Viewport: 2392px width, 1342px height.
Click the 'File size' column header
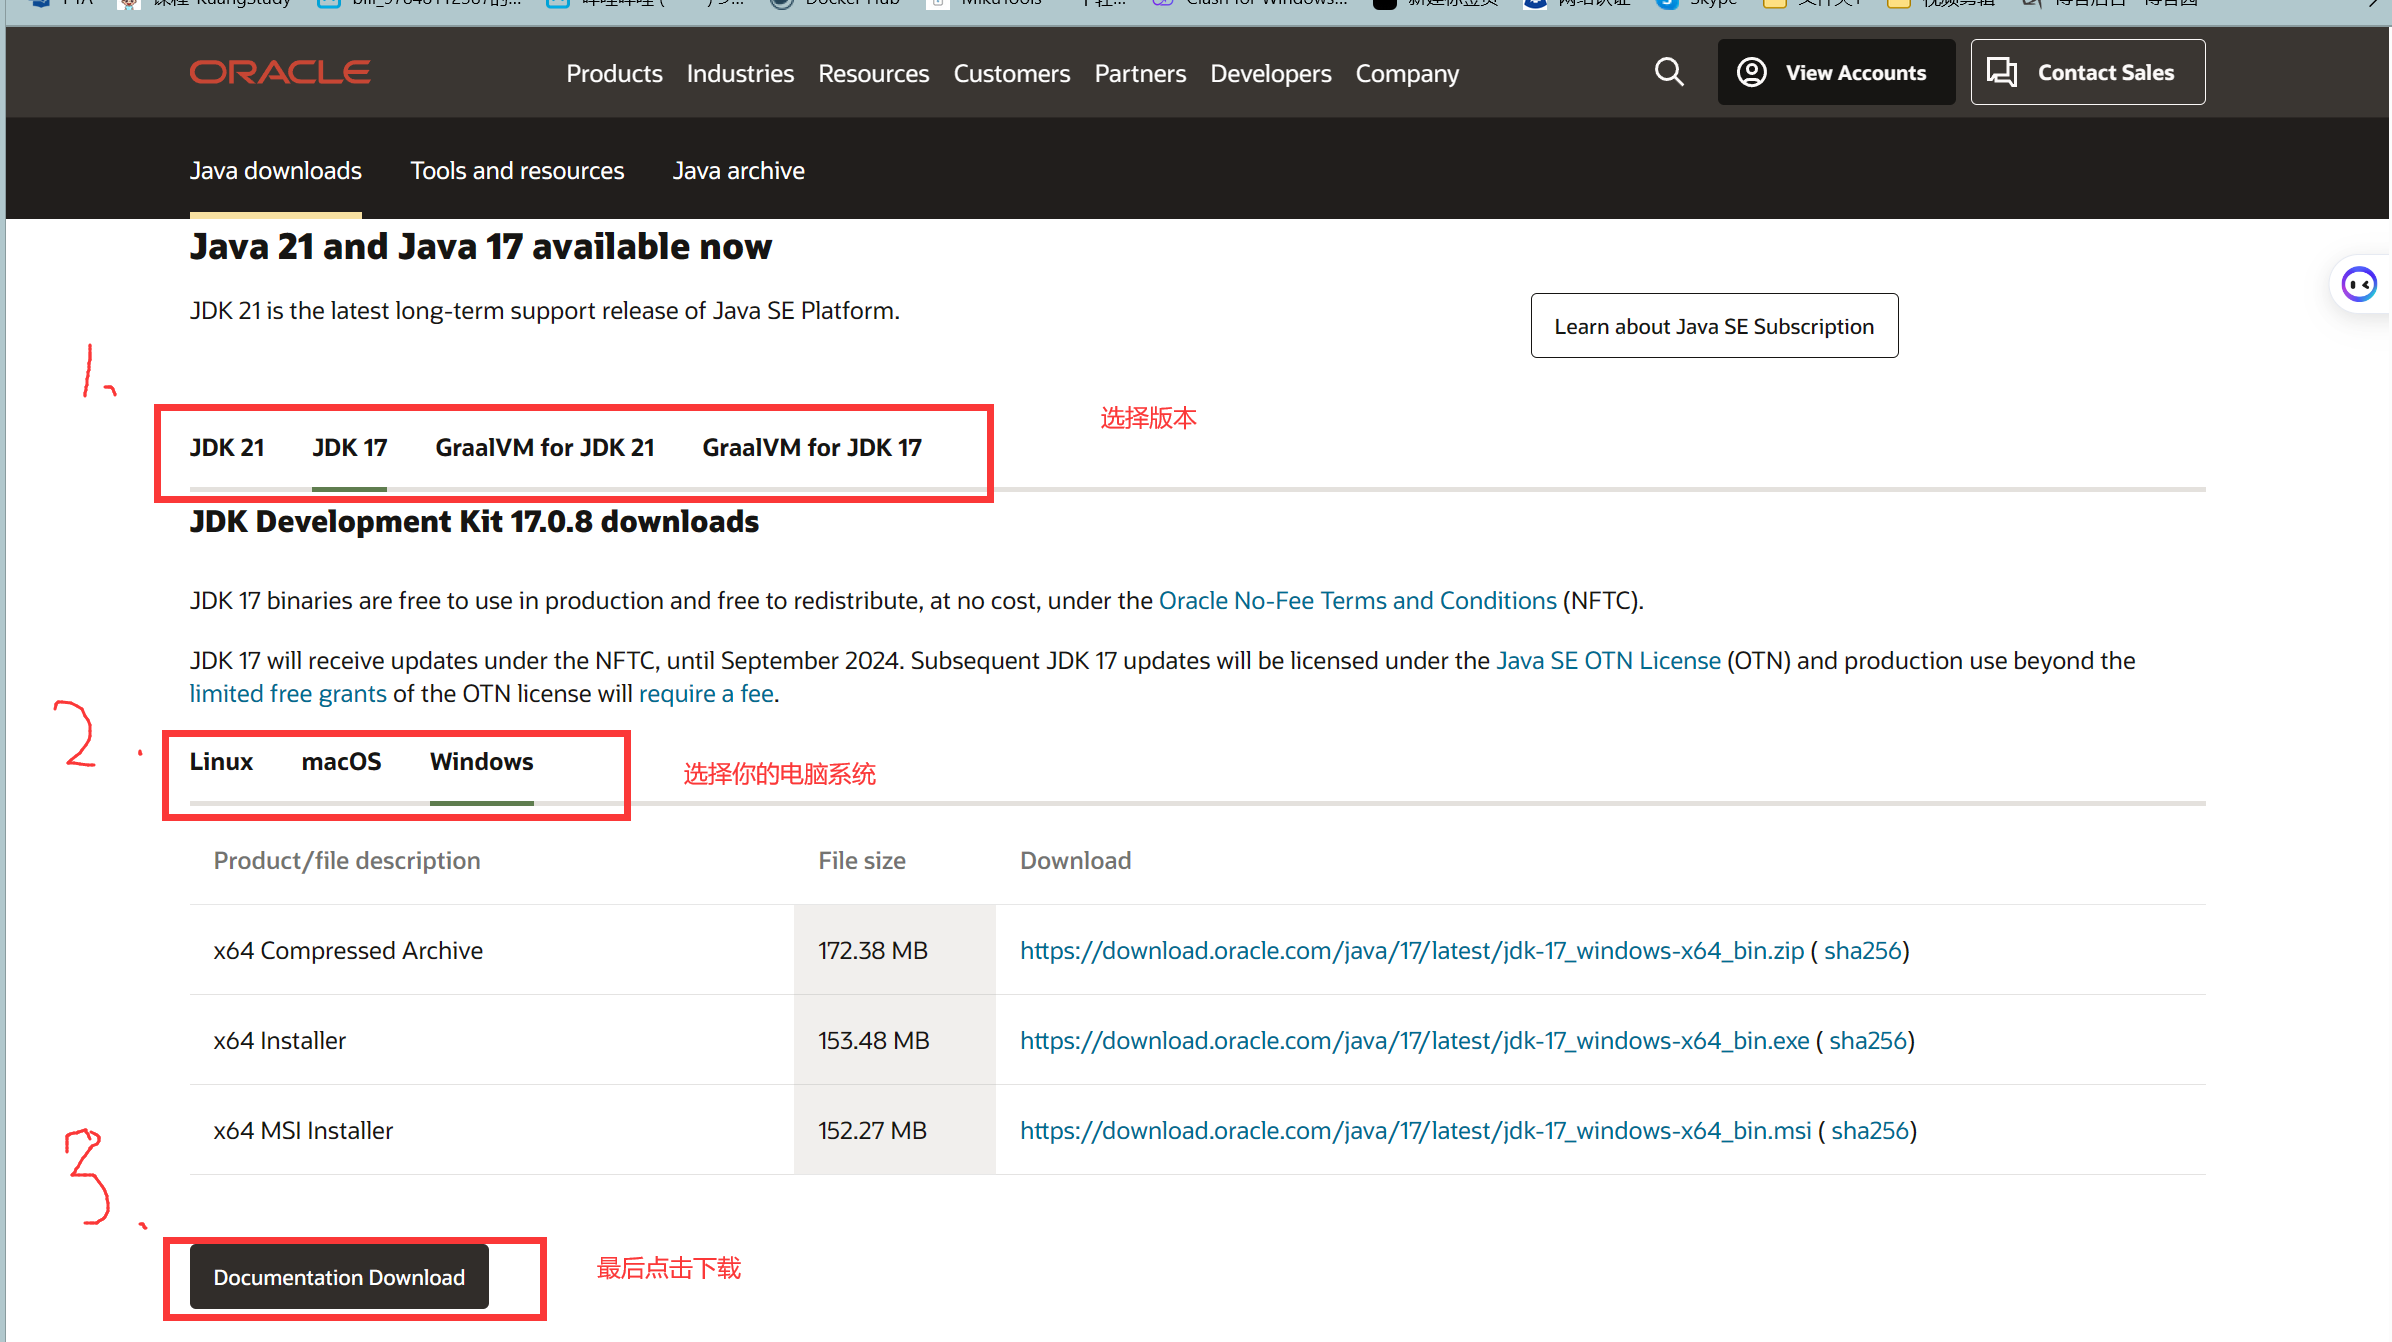[x=861, y=860]
